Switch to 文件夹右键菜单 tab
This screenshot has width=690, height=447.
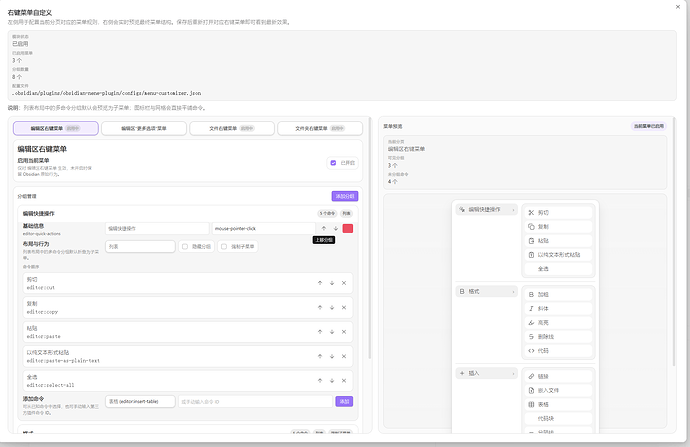coord(320,128)
